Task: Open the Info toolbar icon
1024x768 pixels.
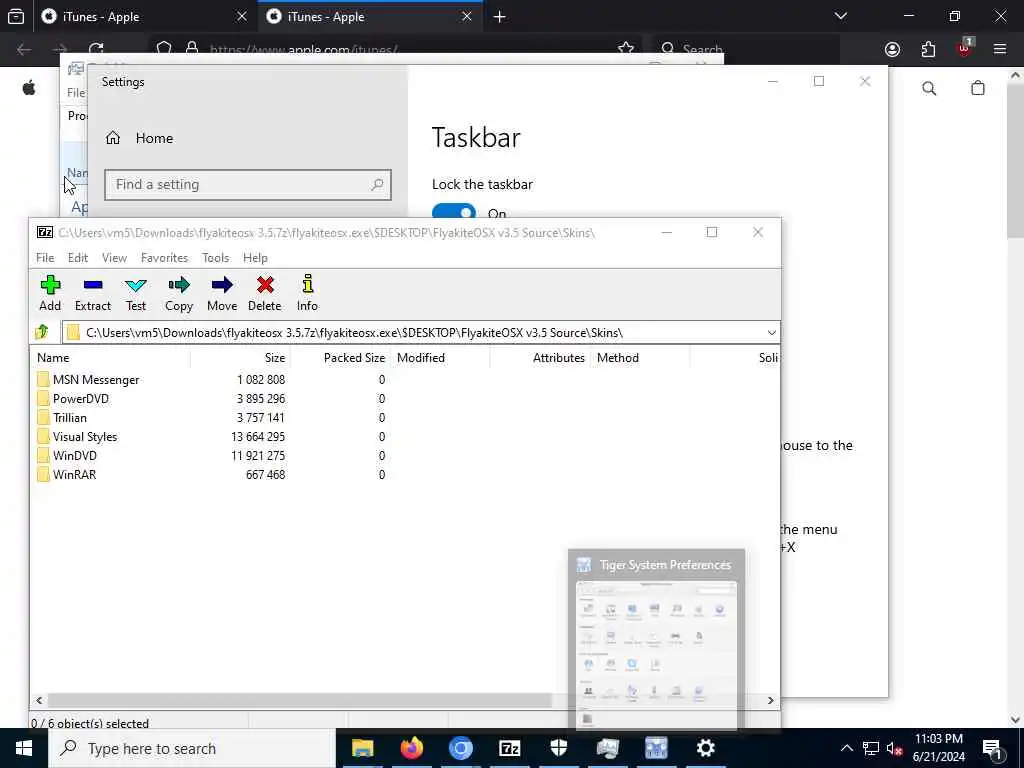Action: [x=307, y=293]
